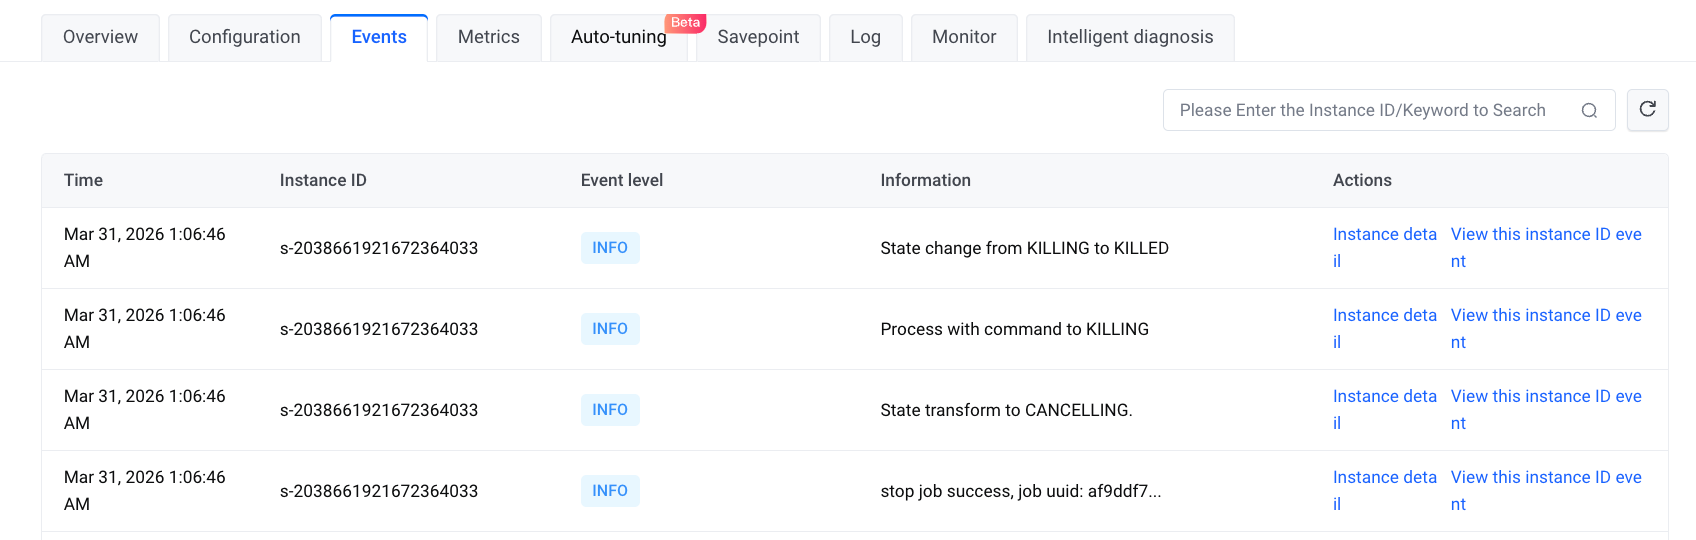This screenshot has height=540, width=1696.
Task: Click the timestamp in the KILLED row
Action: coord(145,248)
